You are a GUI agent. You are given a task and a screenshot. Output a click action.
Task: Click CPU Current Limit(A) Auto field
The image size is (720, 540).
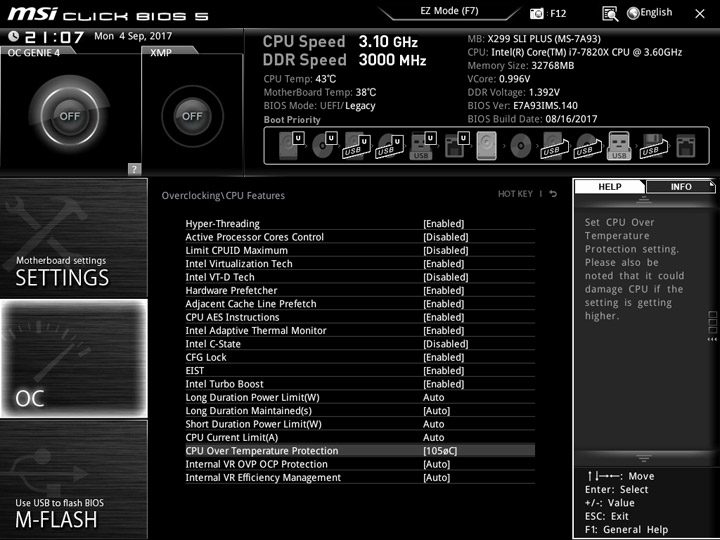tap(433, 437)
